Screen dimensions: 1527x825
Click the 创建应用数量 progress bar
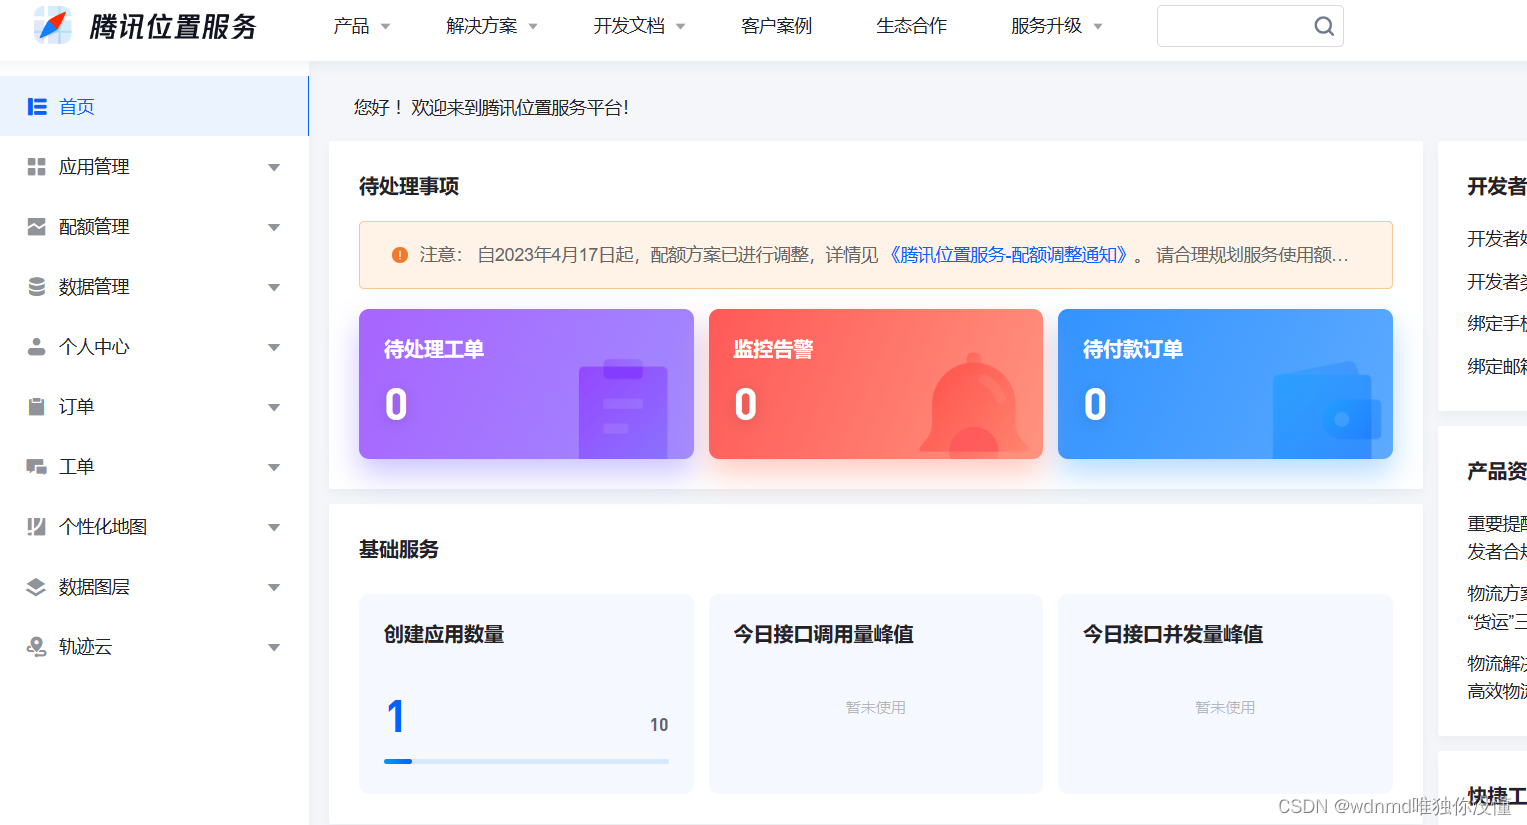(x=526, y=761)
